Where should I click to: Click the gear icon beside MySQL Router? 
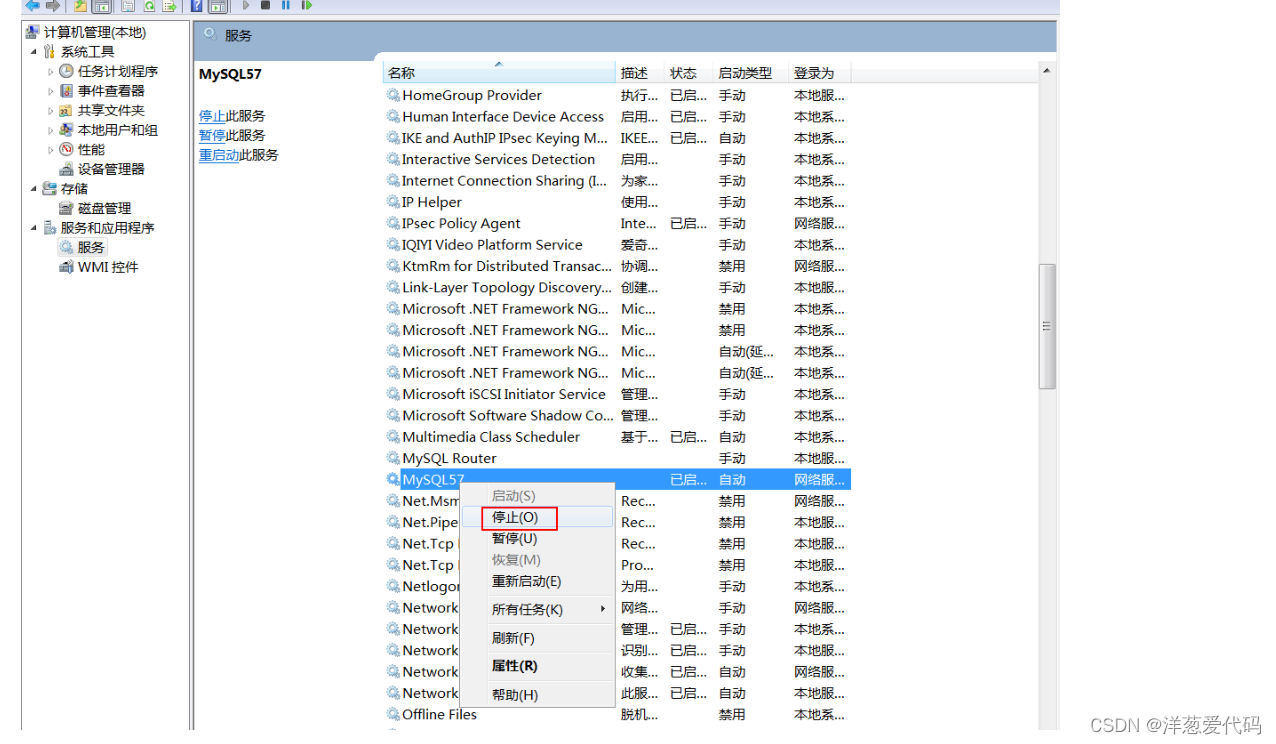[x=393, y=458]
